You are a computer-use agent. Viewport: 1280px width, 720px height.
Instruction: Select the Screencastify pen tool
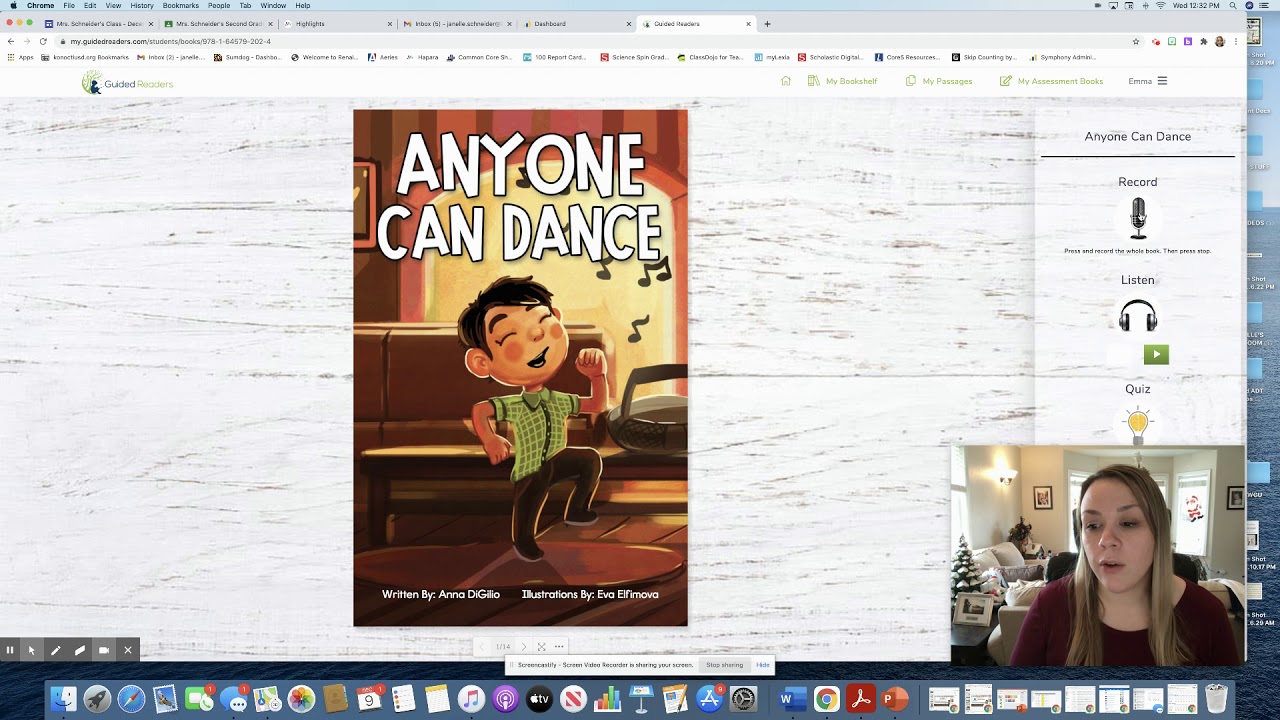coord(56,650)
